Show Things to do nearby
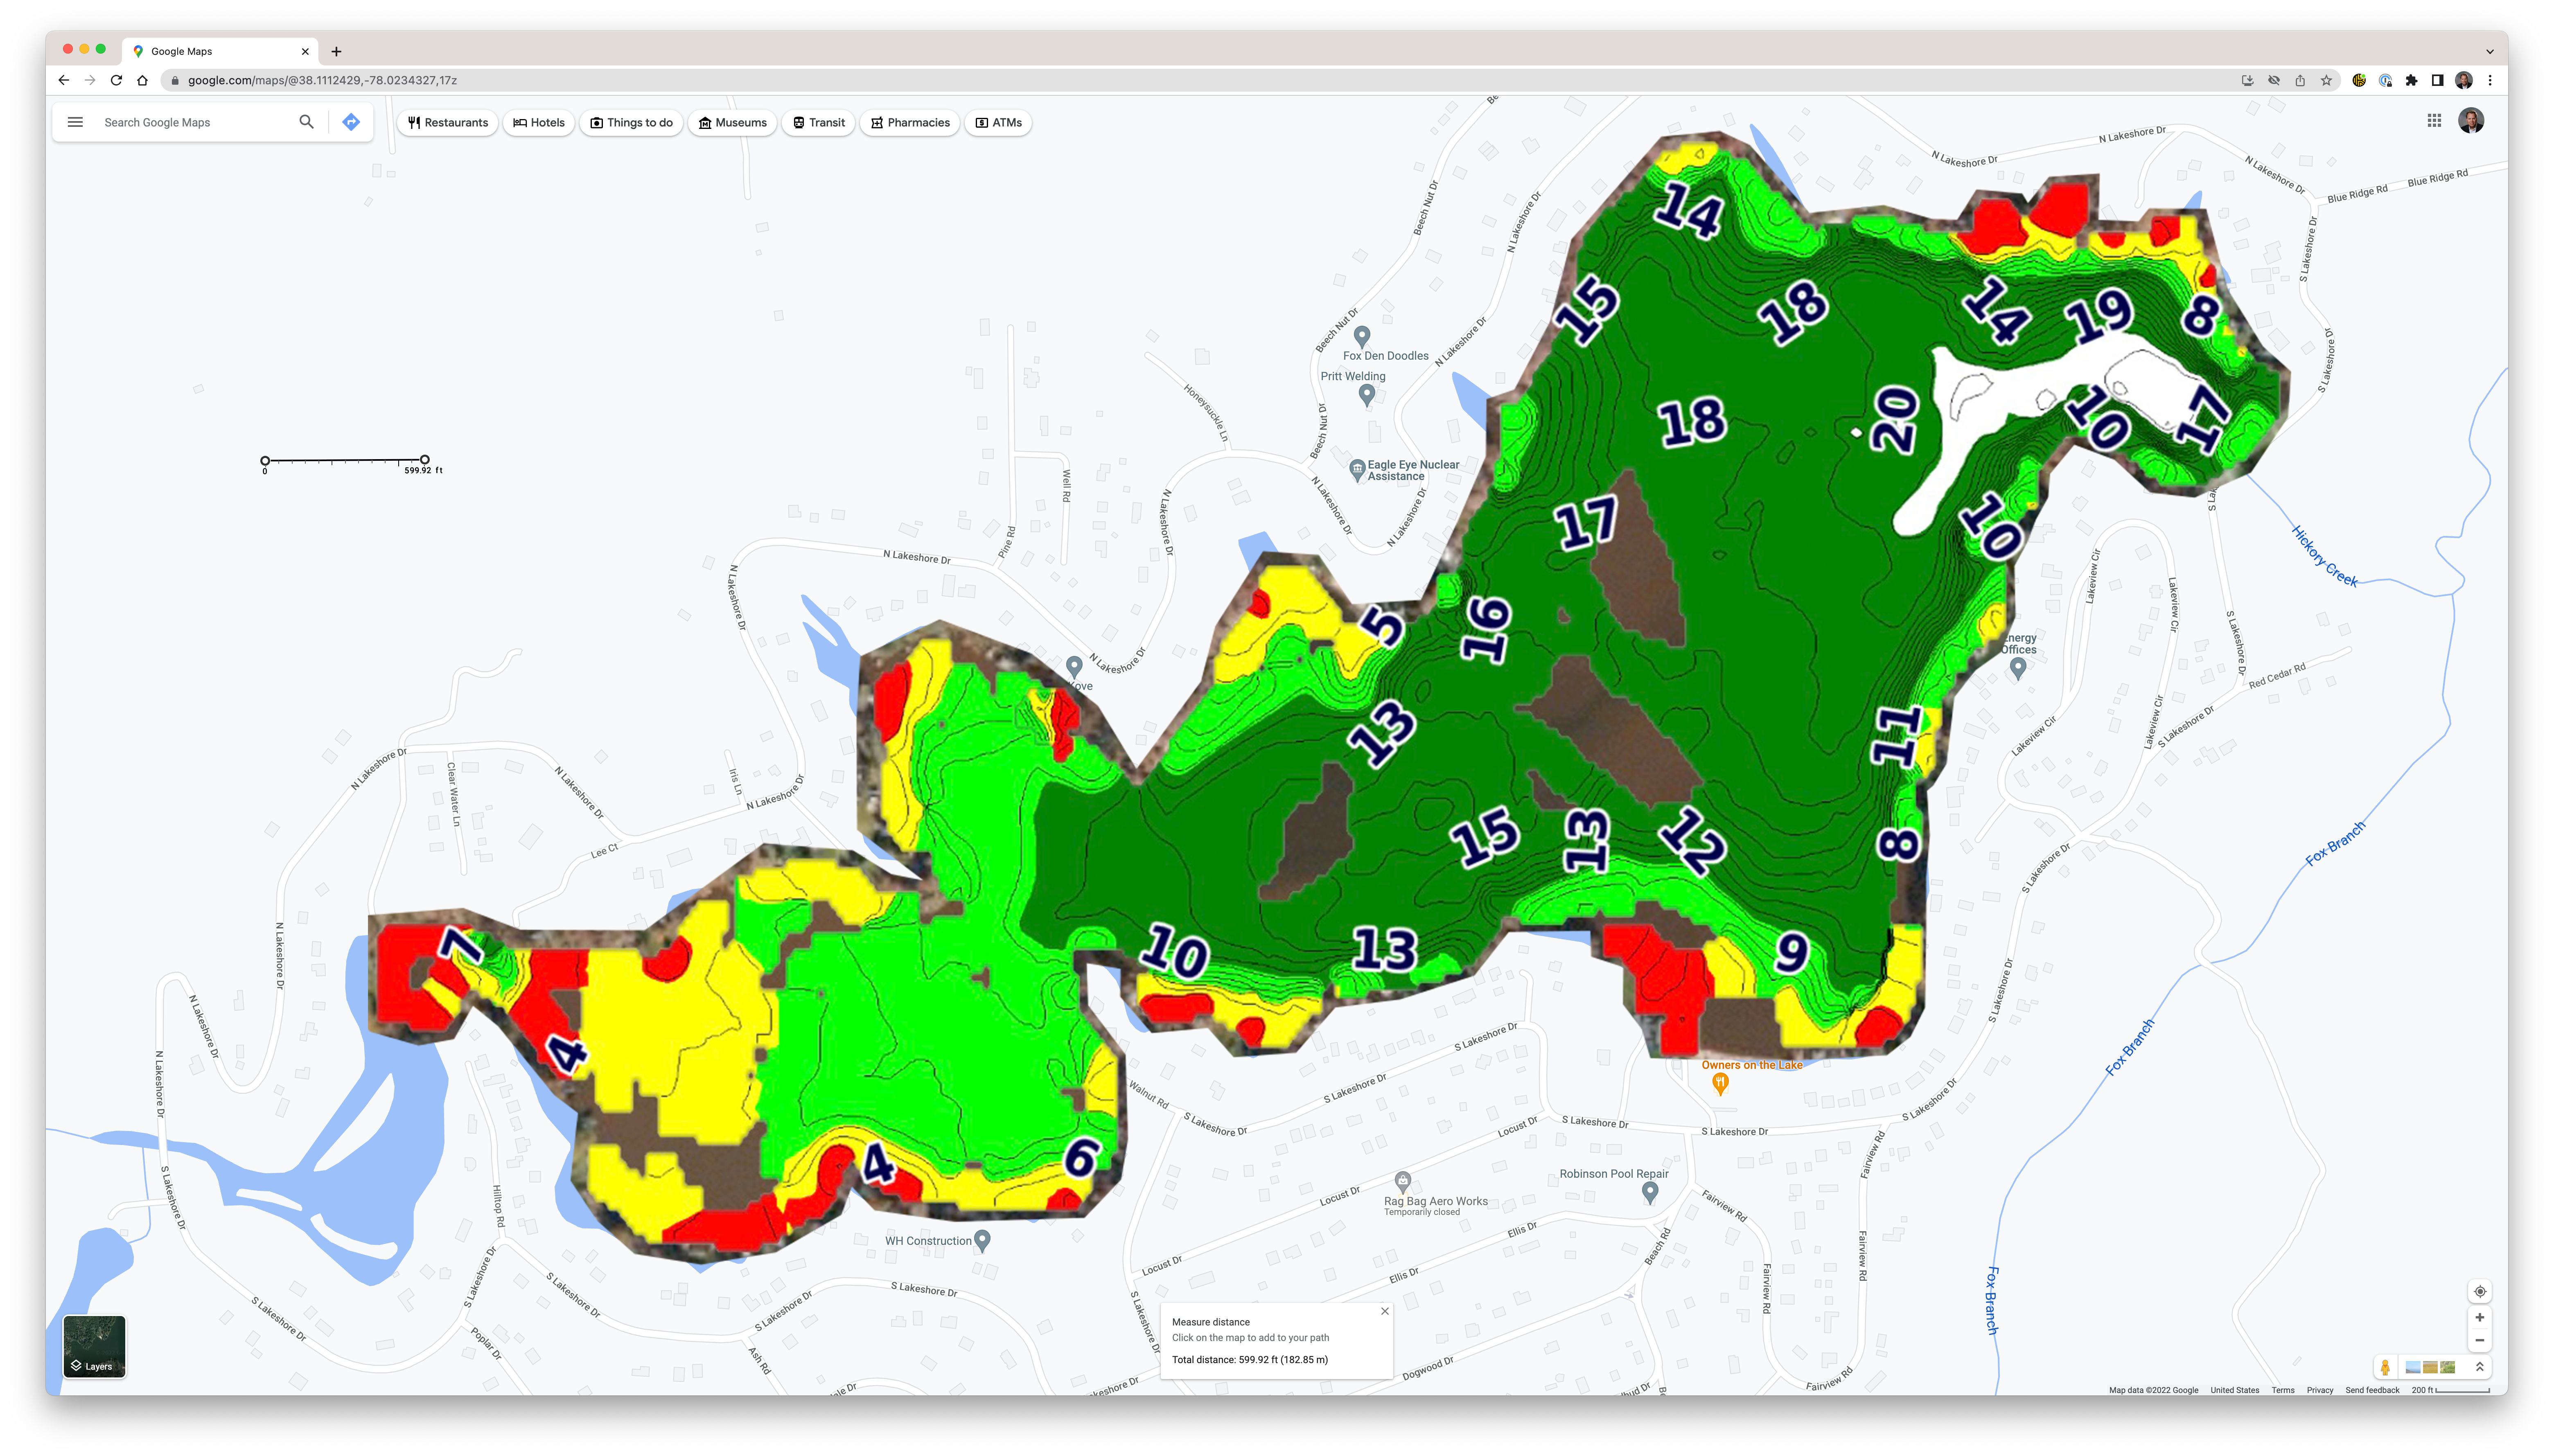This screenshot has height=1456, width=2554. pyautogui.click(x=631, y=122)
